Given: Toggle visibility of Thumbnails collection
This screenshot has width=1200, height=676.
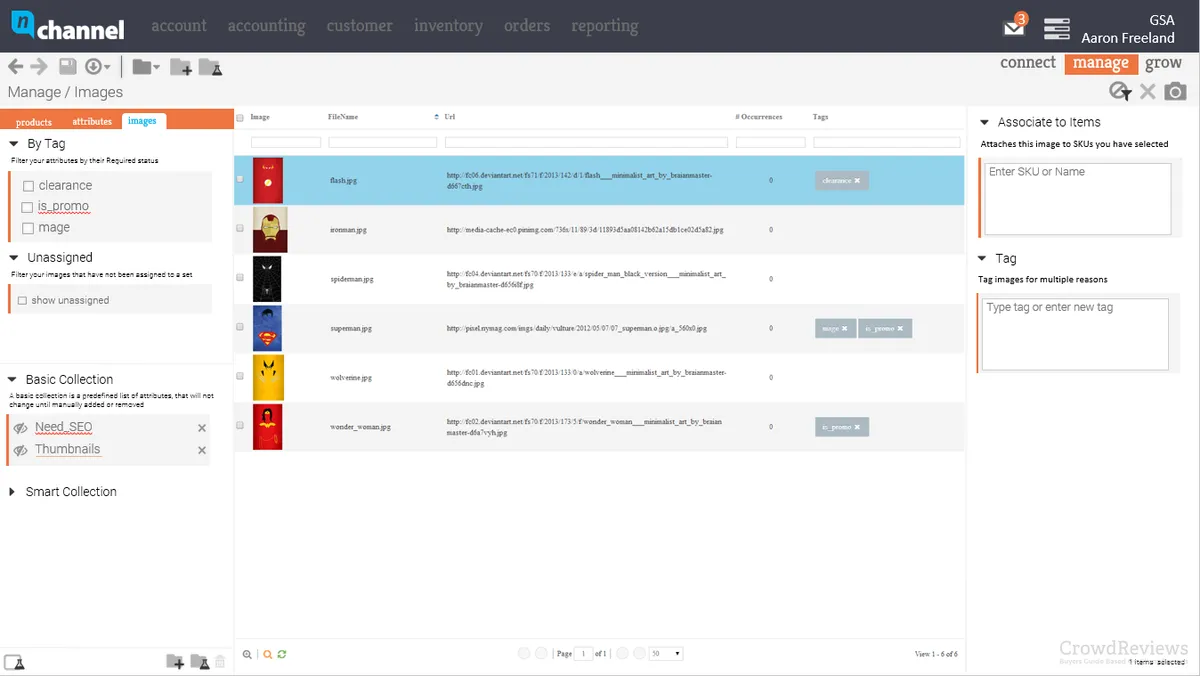Looking at the screenshot, I should (20, 451).
